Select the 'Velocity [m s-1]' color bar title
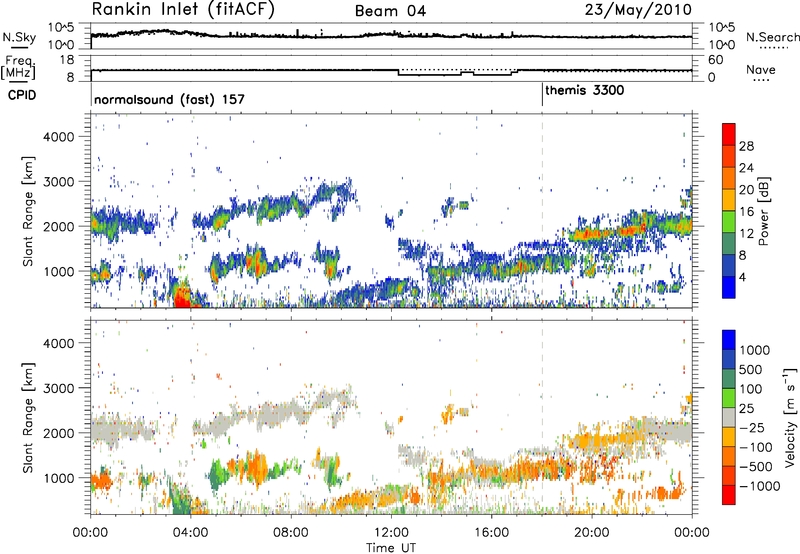The width and height of the screenshot is (800, 554). [x=790, y=417]
